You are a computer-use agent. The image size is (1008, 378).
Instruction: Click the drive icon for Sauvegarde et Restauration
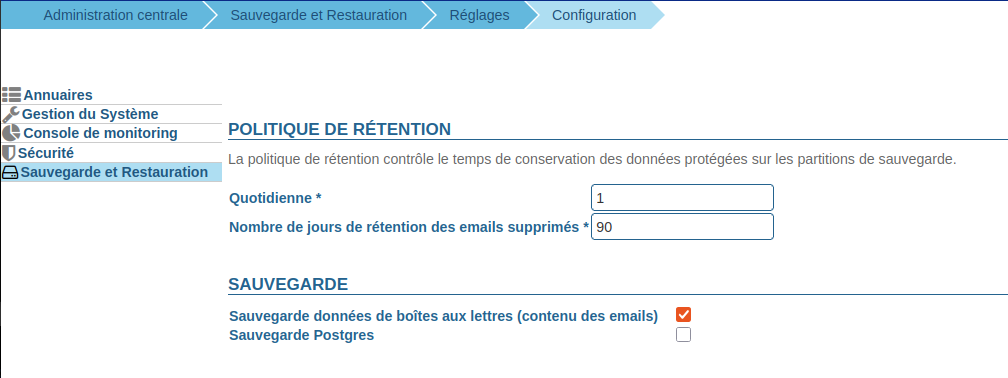coord(10,172)
